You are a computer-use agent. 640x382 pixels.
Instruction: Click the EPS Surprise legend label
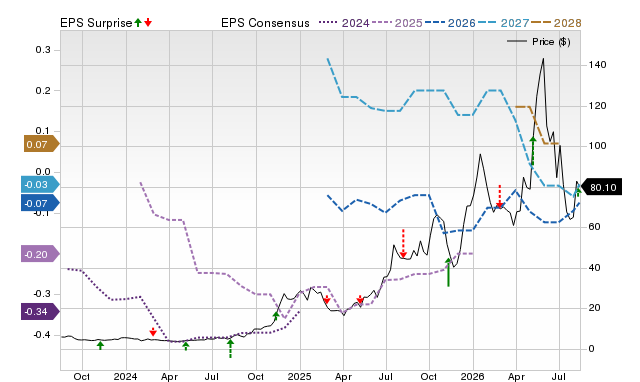pos(96,23)
